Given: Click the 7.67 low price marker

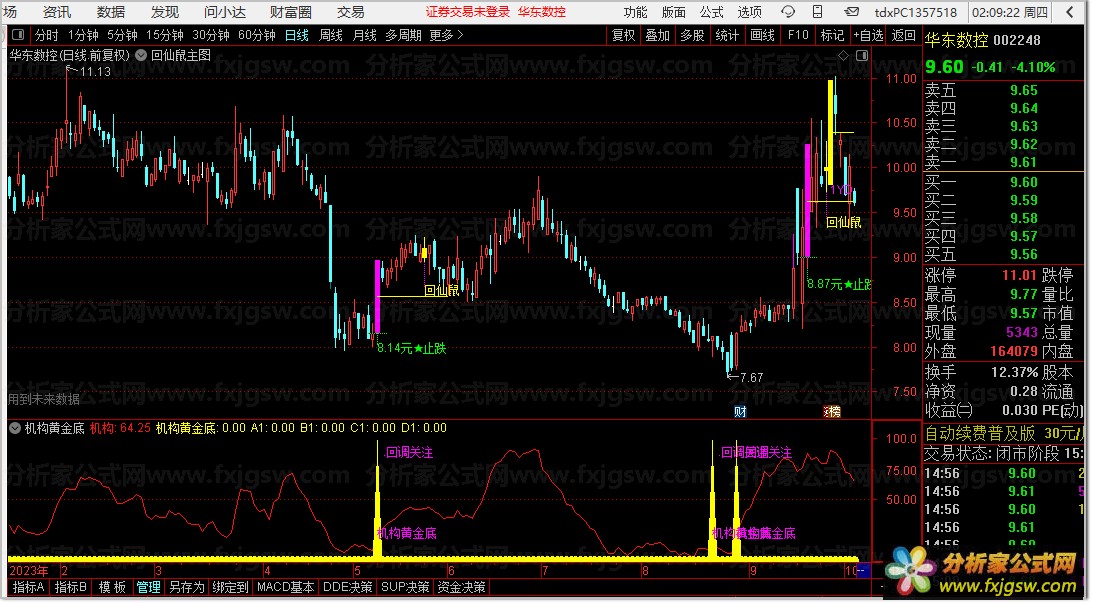Looking at the screenshot, I should coord(745,378).
